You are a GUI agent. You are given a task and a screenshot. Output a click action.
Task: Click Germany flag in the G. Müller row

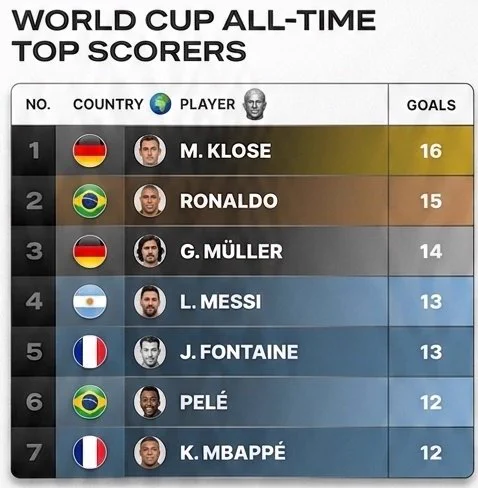[90, 251]
